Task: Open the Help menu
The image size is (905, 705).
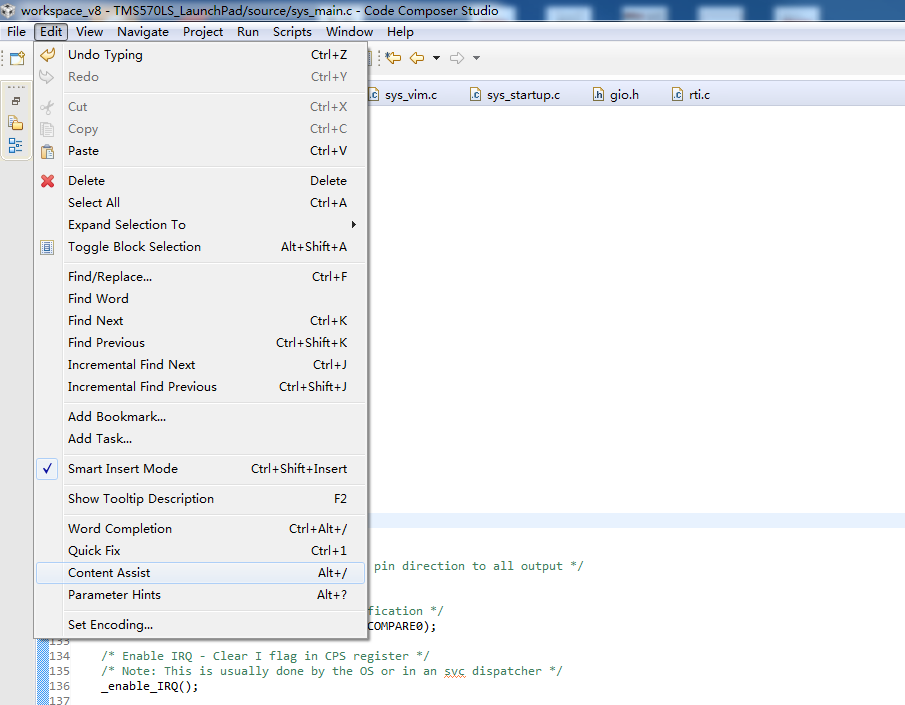Action: 400,32
